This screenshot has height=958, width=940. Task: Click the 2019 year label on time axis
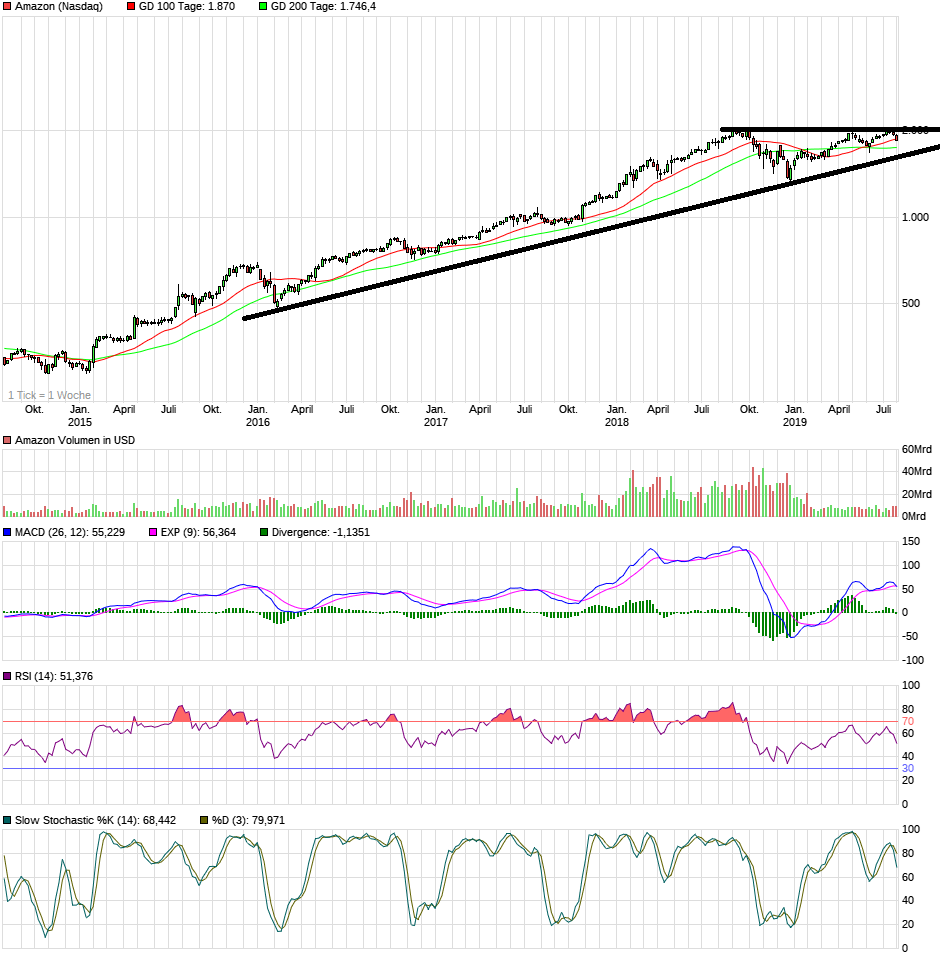pyautogui.click(x=795, y=422)
